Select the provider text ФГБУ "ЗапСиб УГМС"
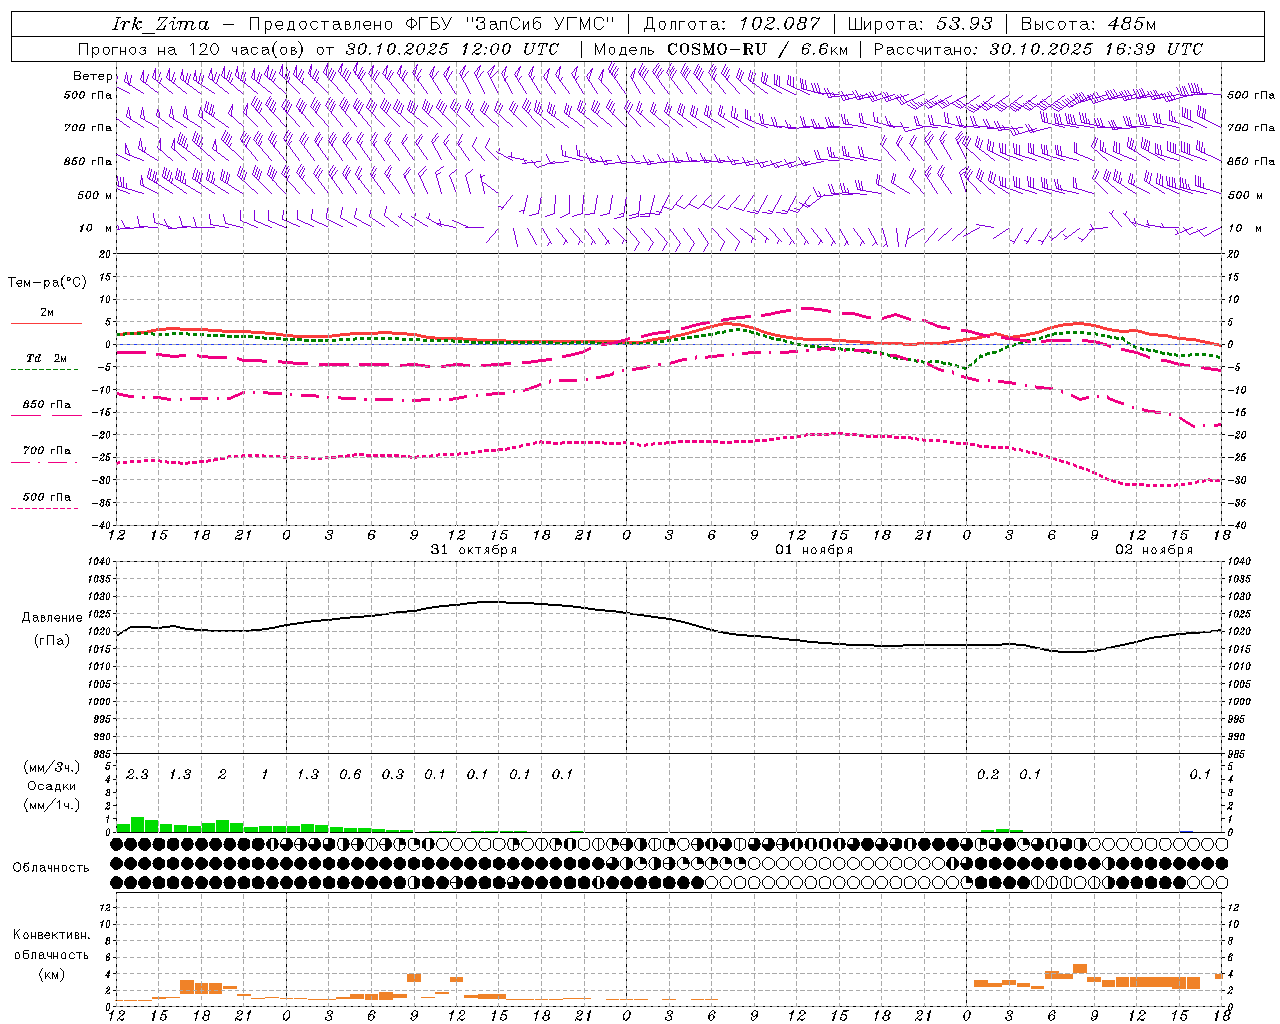 point(511,24)
